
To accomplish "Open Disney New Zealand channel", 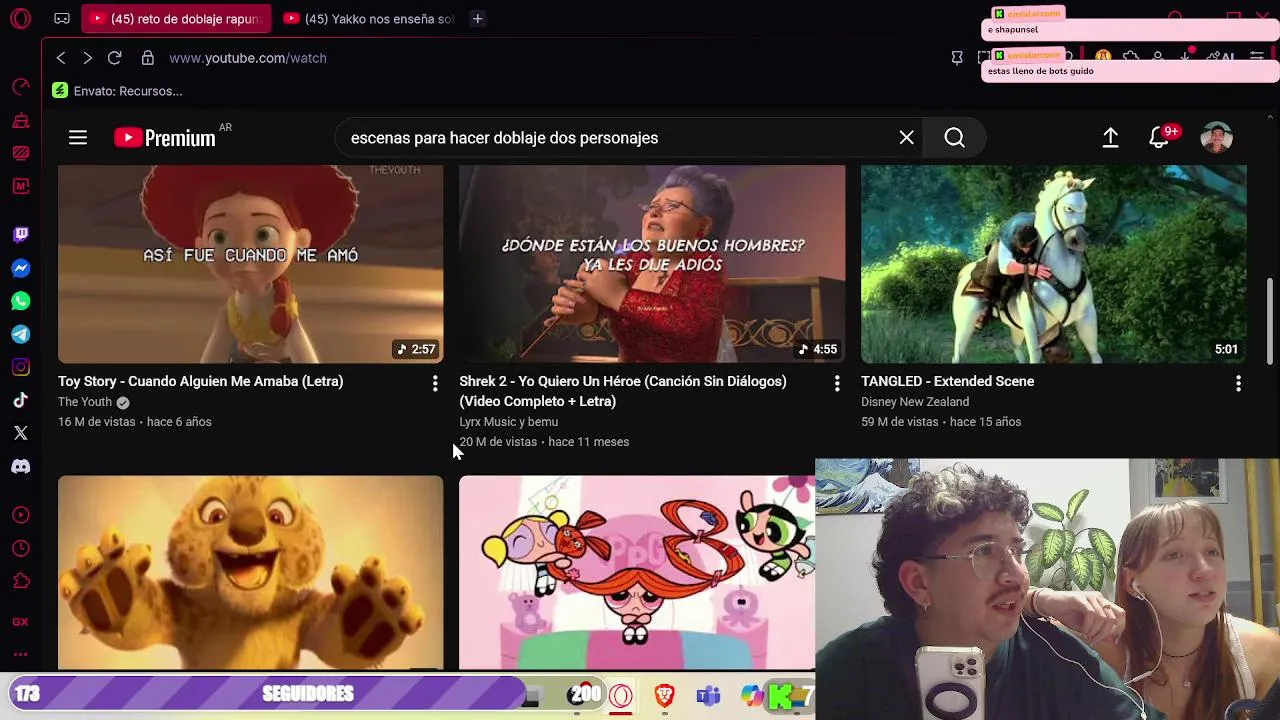I will 915,402.
